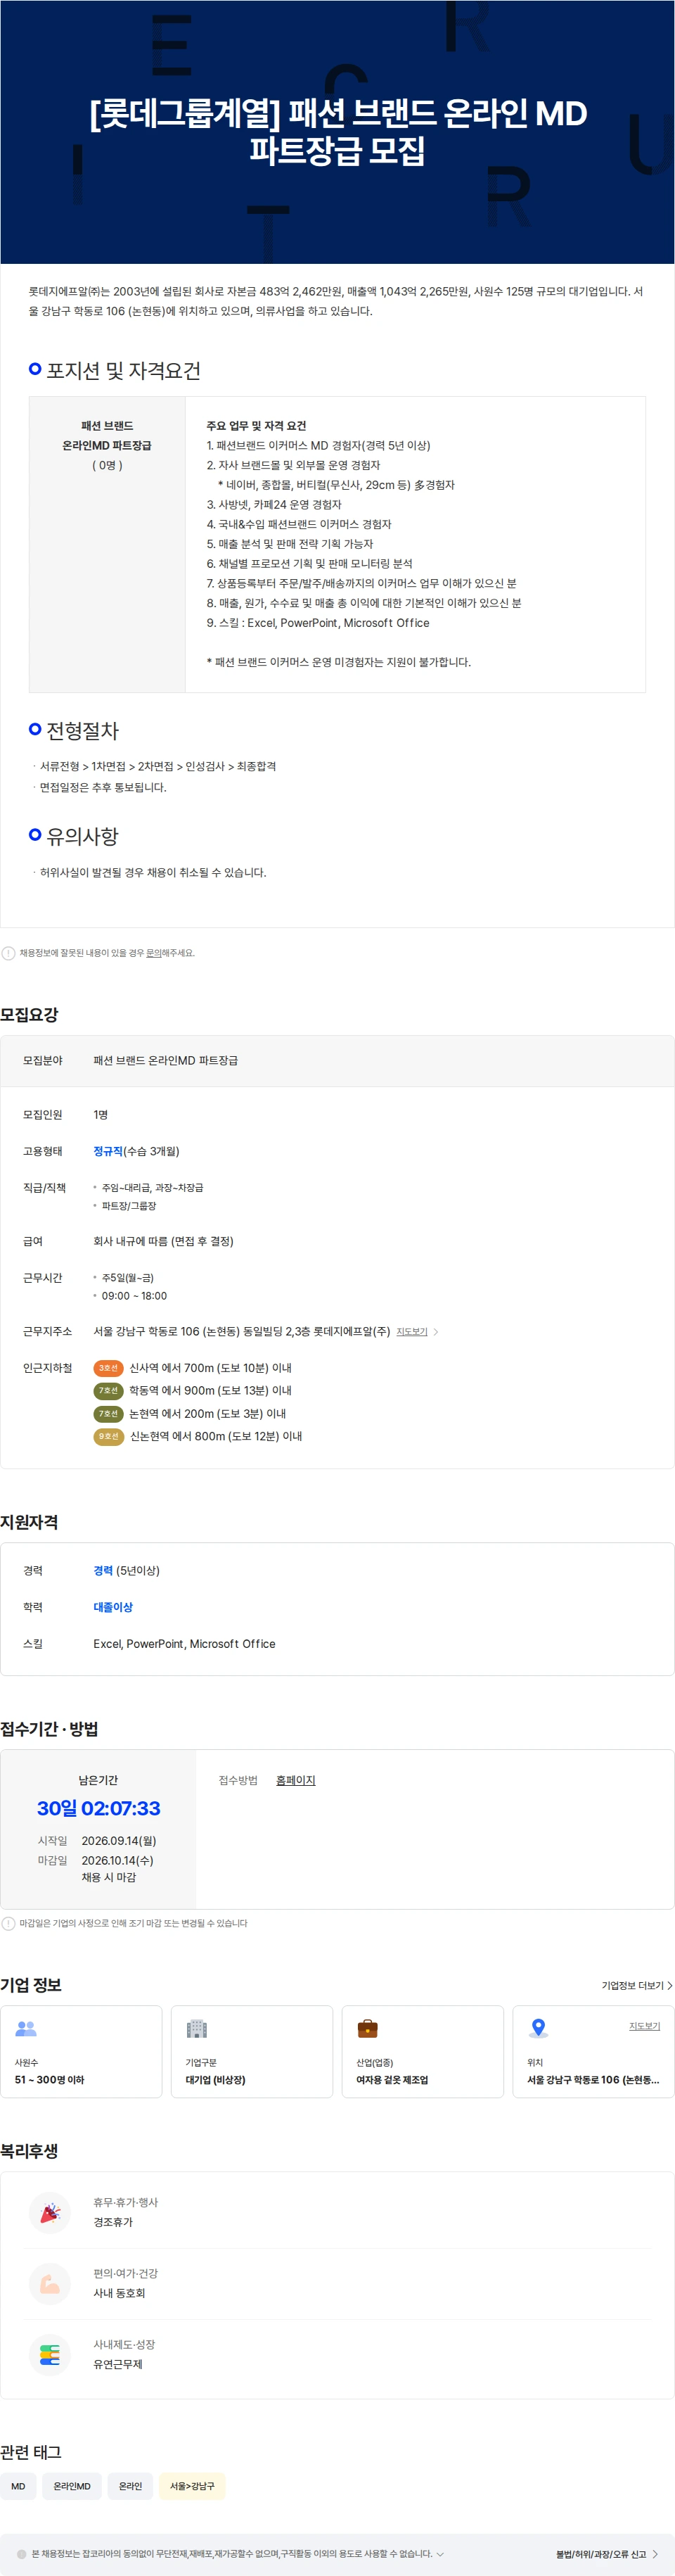Click the 산업(업종) 여자용 겉옷 제조업 card
The width and height of the screenshot is (675, 2576).
423,2051
